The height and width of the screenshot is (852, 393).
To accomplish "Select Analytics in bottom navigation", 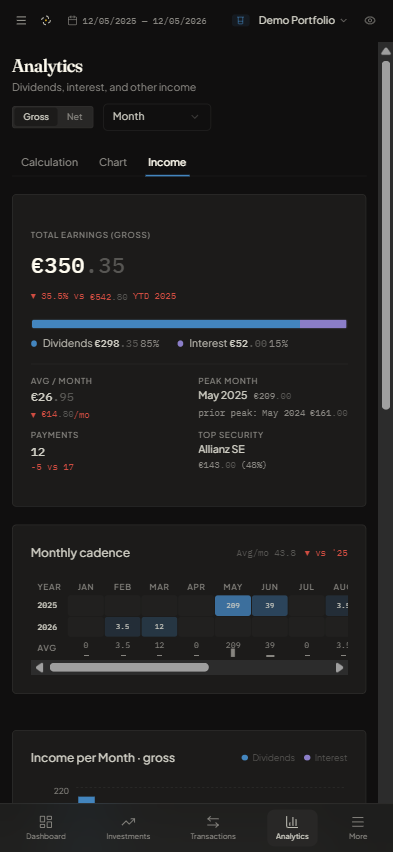I will (x=292, y=828).
